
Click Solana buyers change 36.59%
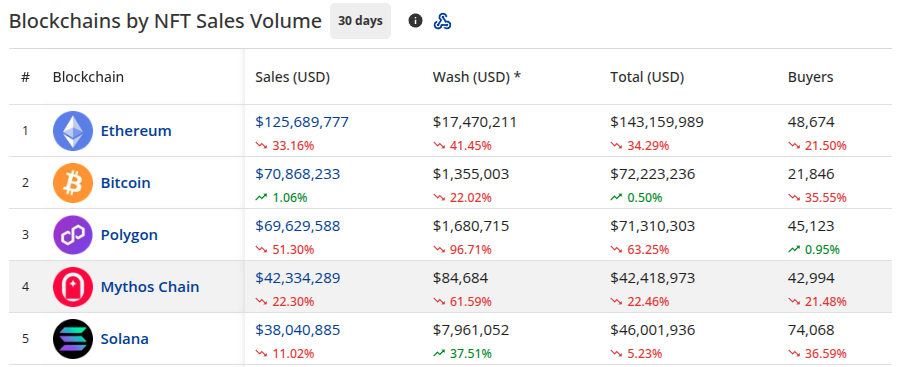pos(818,354)
